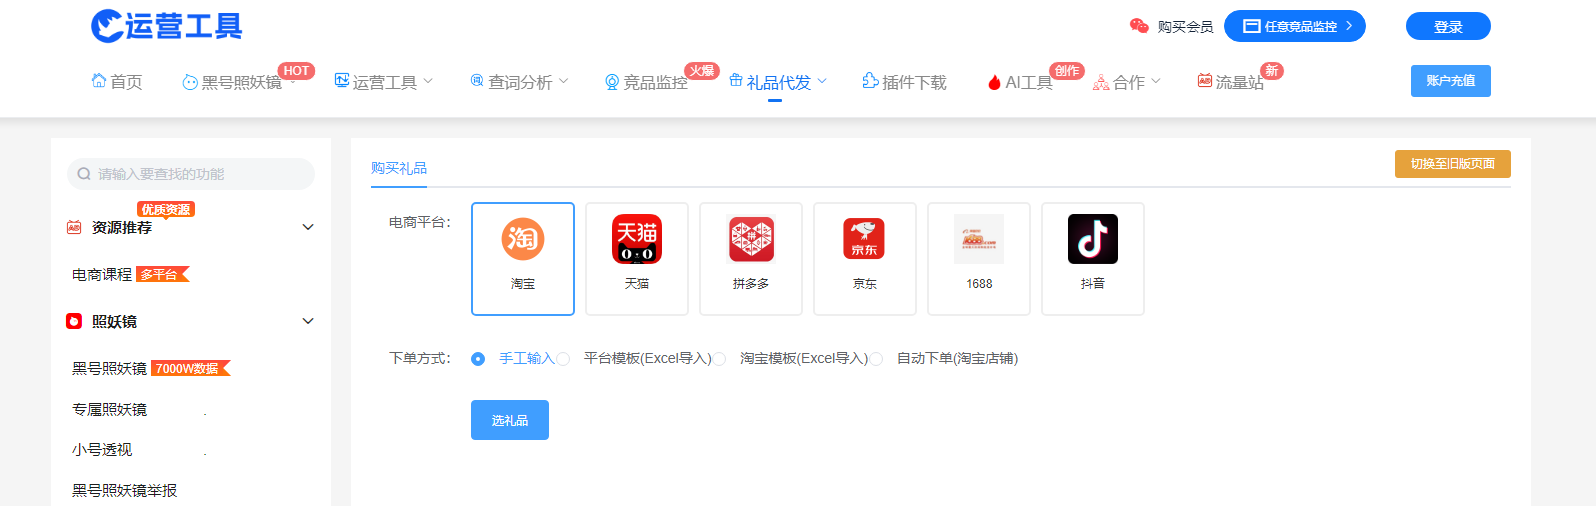Viewport: 1596px width, 506px height.
Task: Click the 查词分析 nav icon
Action: click(x=477, y=81)
